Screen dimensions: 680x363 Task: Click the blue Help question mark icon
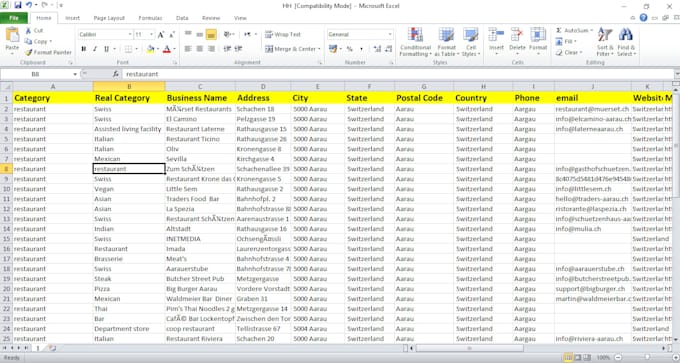[x=644, y=17]
